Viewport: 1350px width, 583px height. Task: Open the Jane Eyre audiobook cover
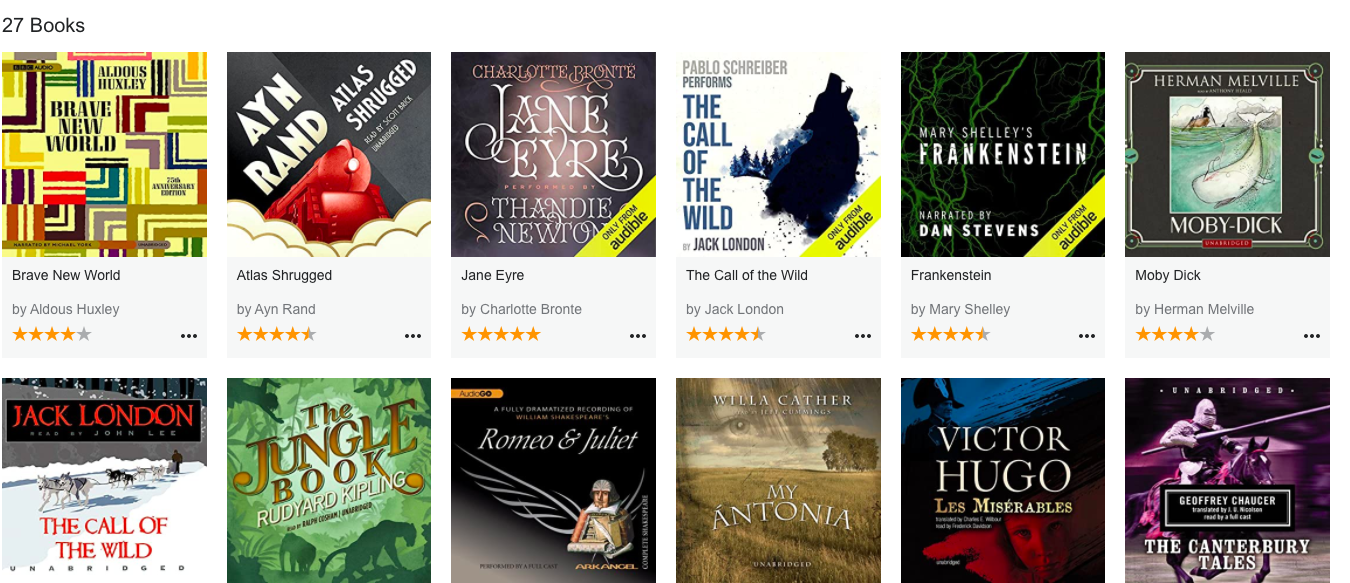coord(553,155)
